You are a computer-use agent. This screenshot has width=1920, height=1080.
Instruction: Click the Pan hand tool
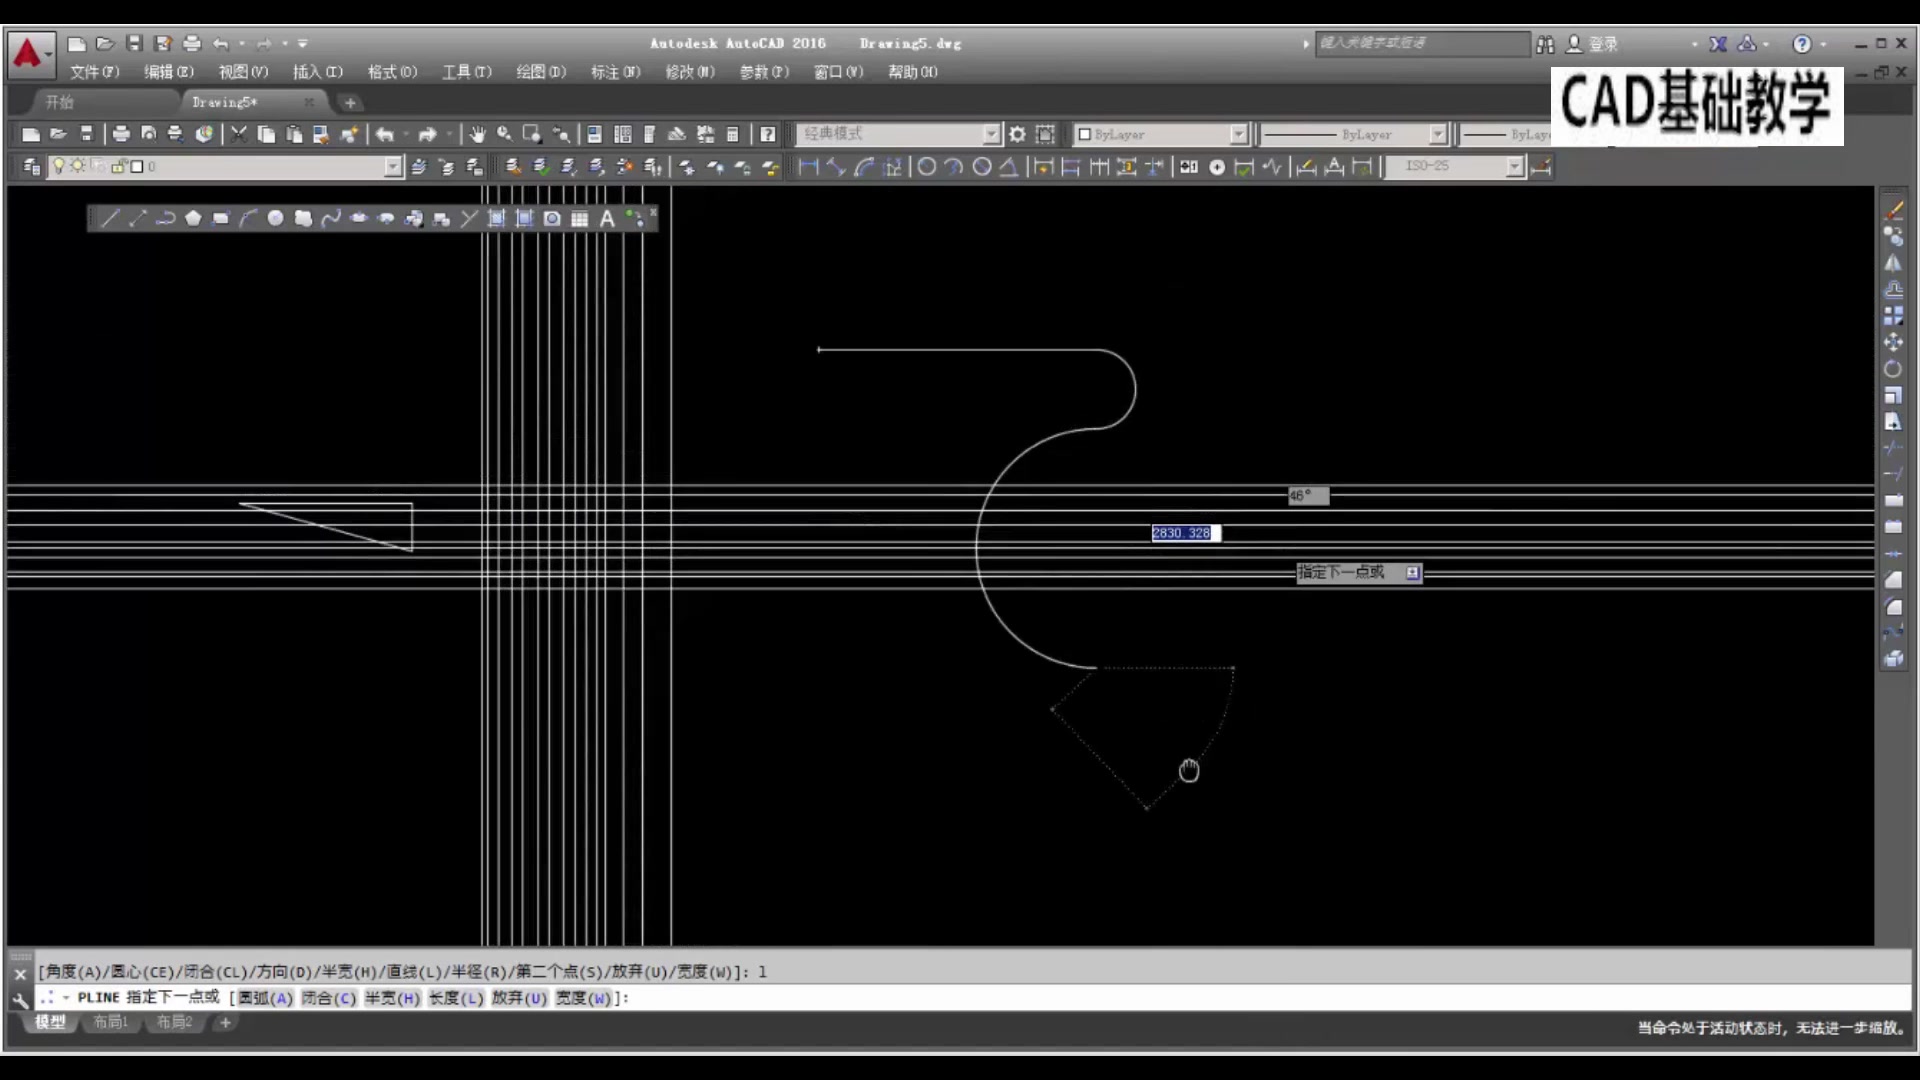pos(477,134)
